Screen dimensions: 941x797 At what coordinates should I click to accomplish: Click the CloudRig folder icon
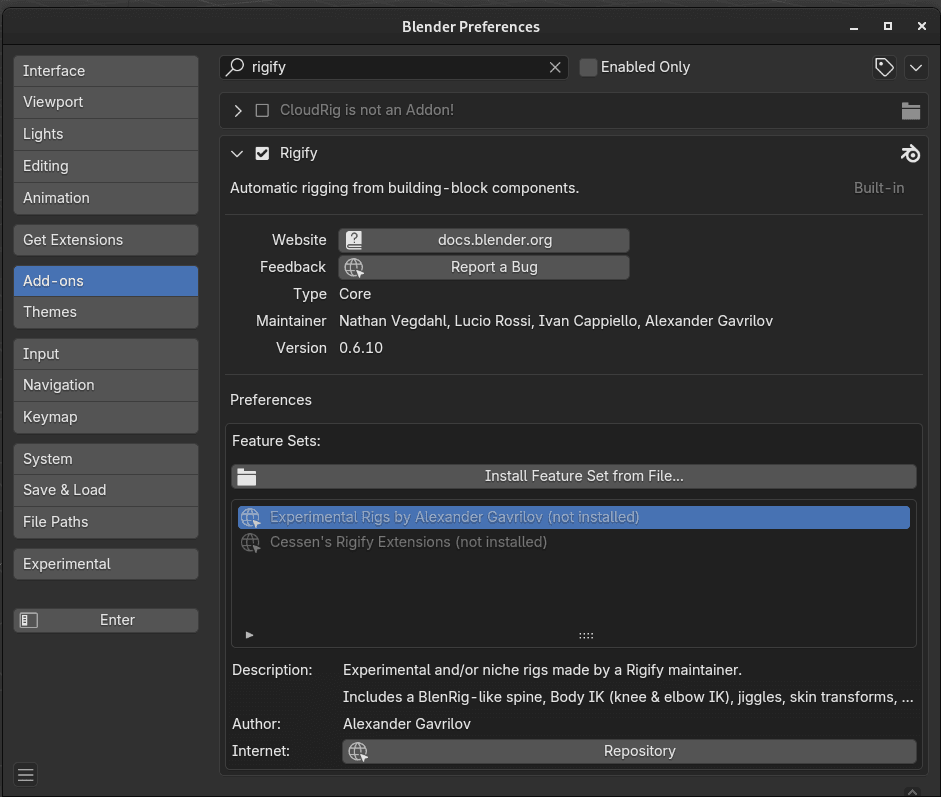pos(910,110)
